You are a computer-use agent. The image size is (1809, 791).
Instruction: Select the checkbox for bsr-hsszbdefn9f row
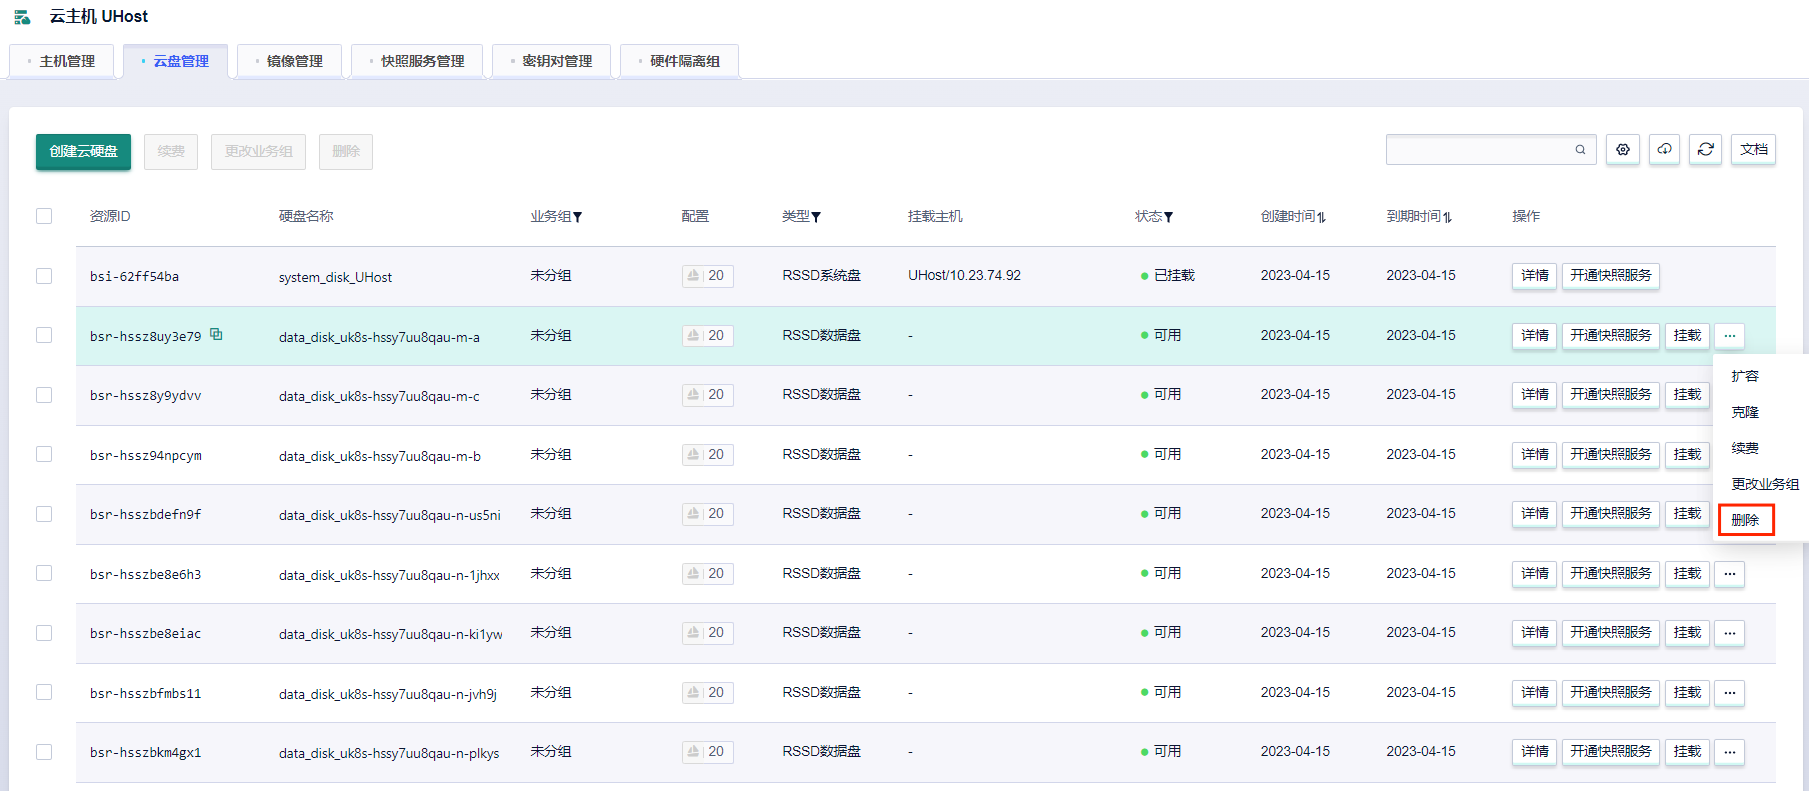(x=44, y=514)
